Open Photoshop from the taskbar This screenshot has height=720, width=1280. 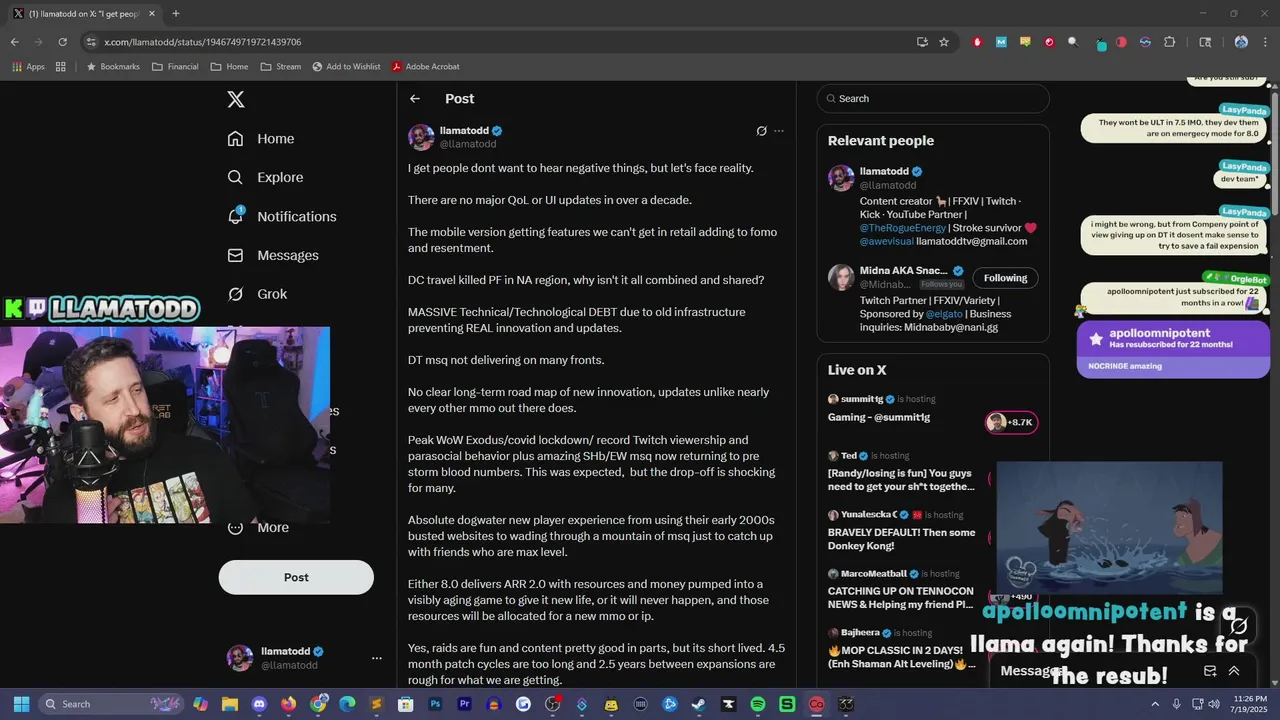(x=435, y=704)
